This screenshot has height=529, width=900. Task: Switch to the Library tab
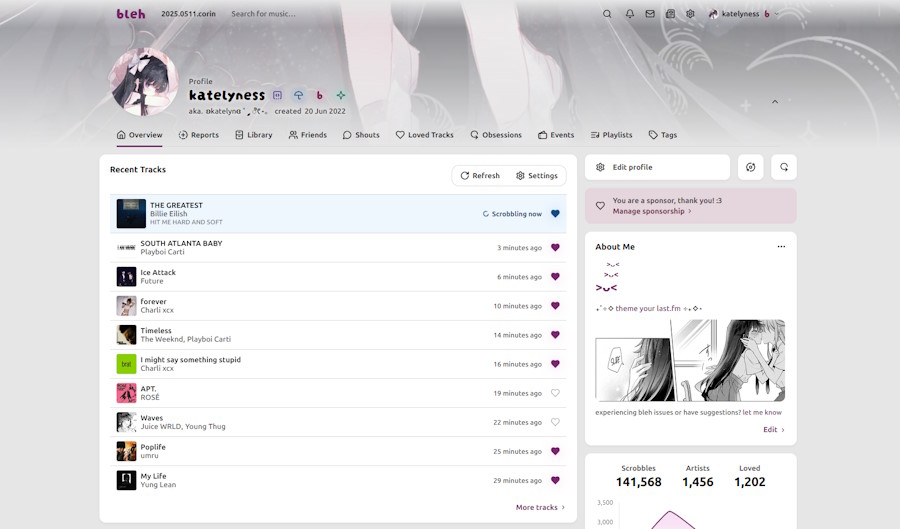(253, 135)
